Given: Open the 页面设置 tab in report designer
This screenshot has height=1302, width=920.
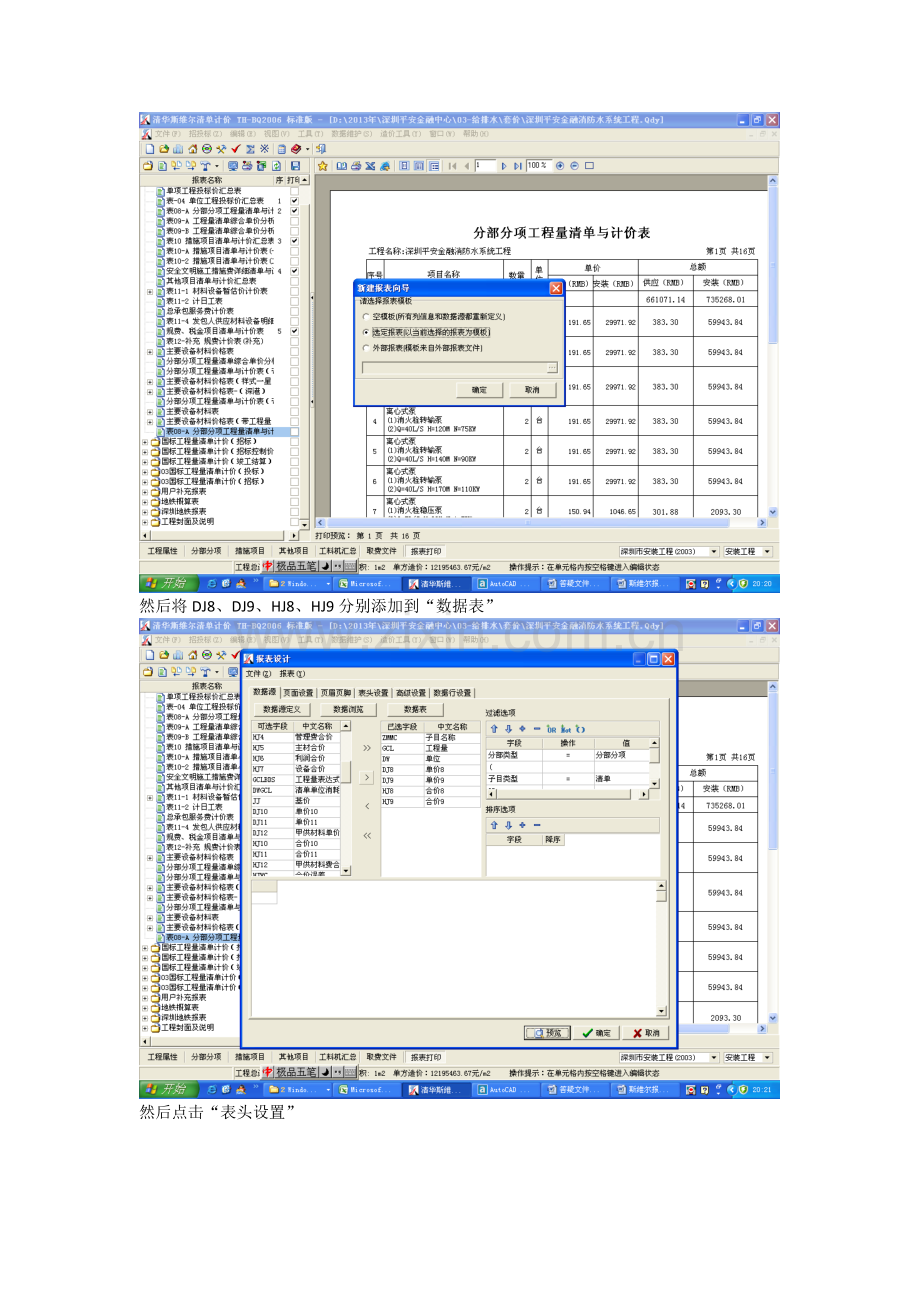Looking at the screenshot, I should [x=298, y=692].
